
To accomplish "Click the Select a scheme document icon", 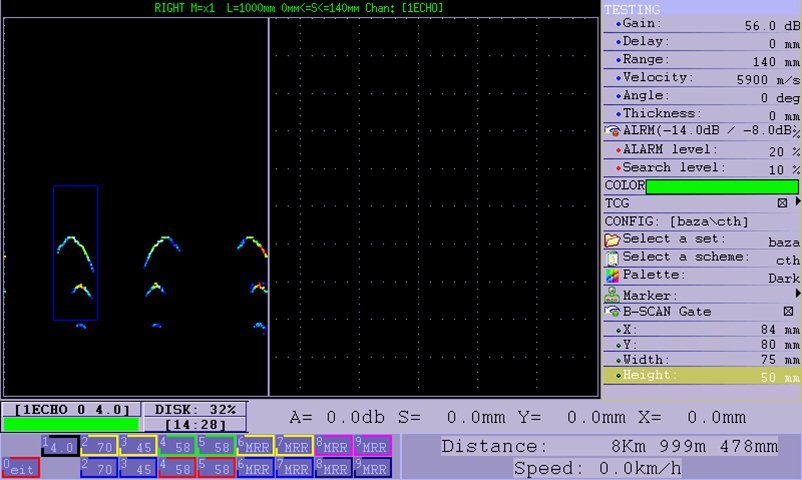I will click(612, 258).
